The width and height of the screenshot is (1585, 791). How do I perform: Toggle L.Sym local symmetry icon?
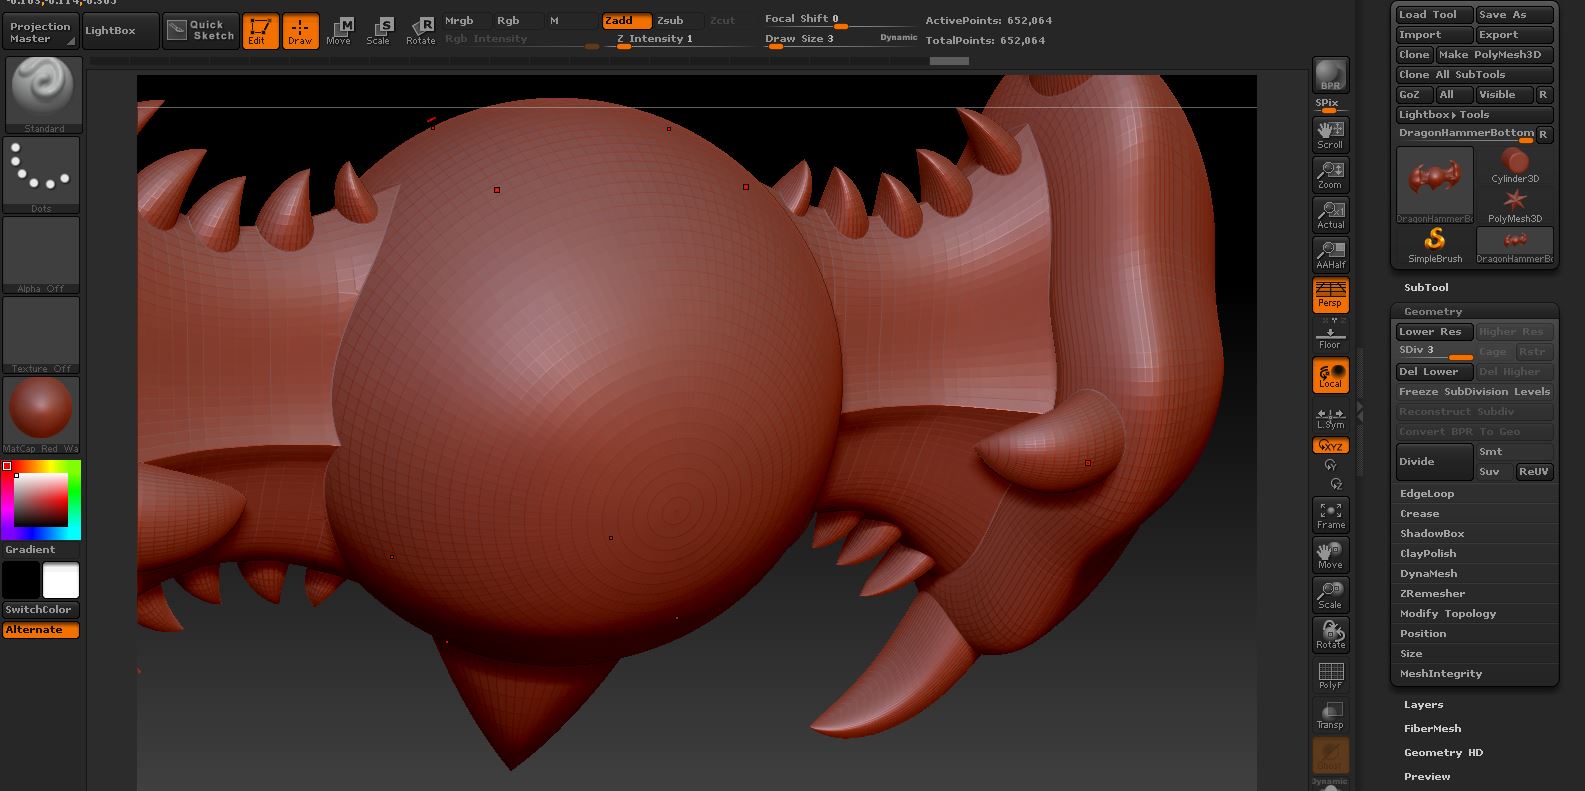(1330, 418)
